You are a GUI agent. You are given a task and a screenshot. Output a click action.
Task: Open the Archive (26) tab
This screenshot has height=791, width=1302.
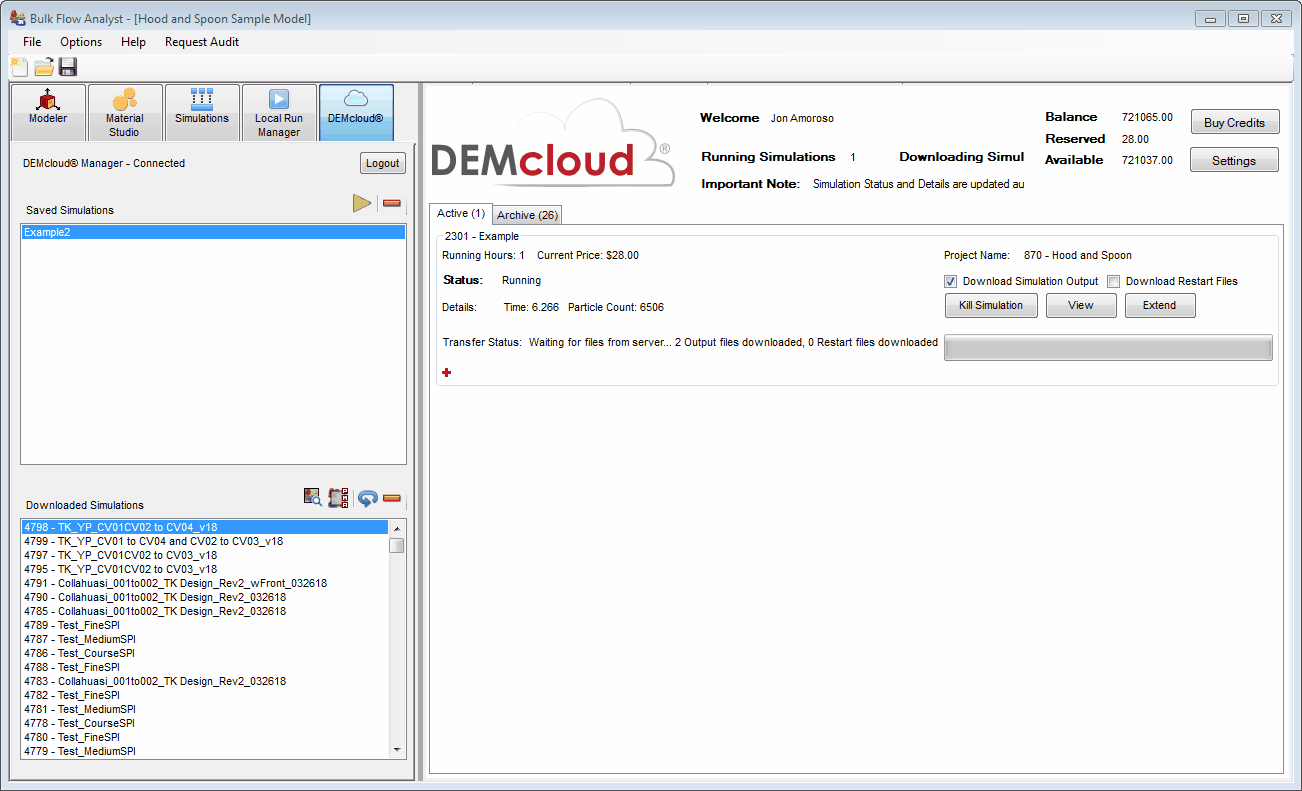coord(527,215)
